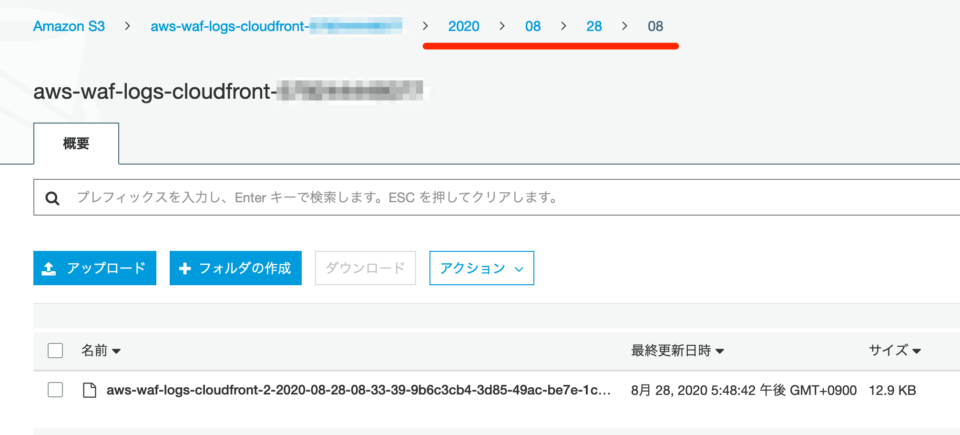This screenshot has height=435, width=960.
Task: Click the plus icon on フォルダの作成
Action: tap(185, 268)
